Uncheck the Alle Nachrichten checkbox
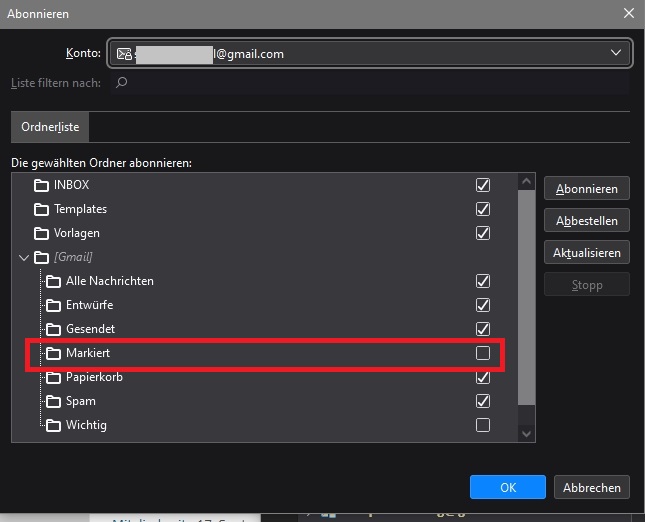 pos(483,281)
